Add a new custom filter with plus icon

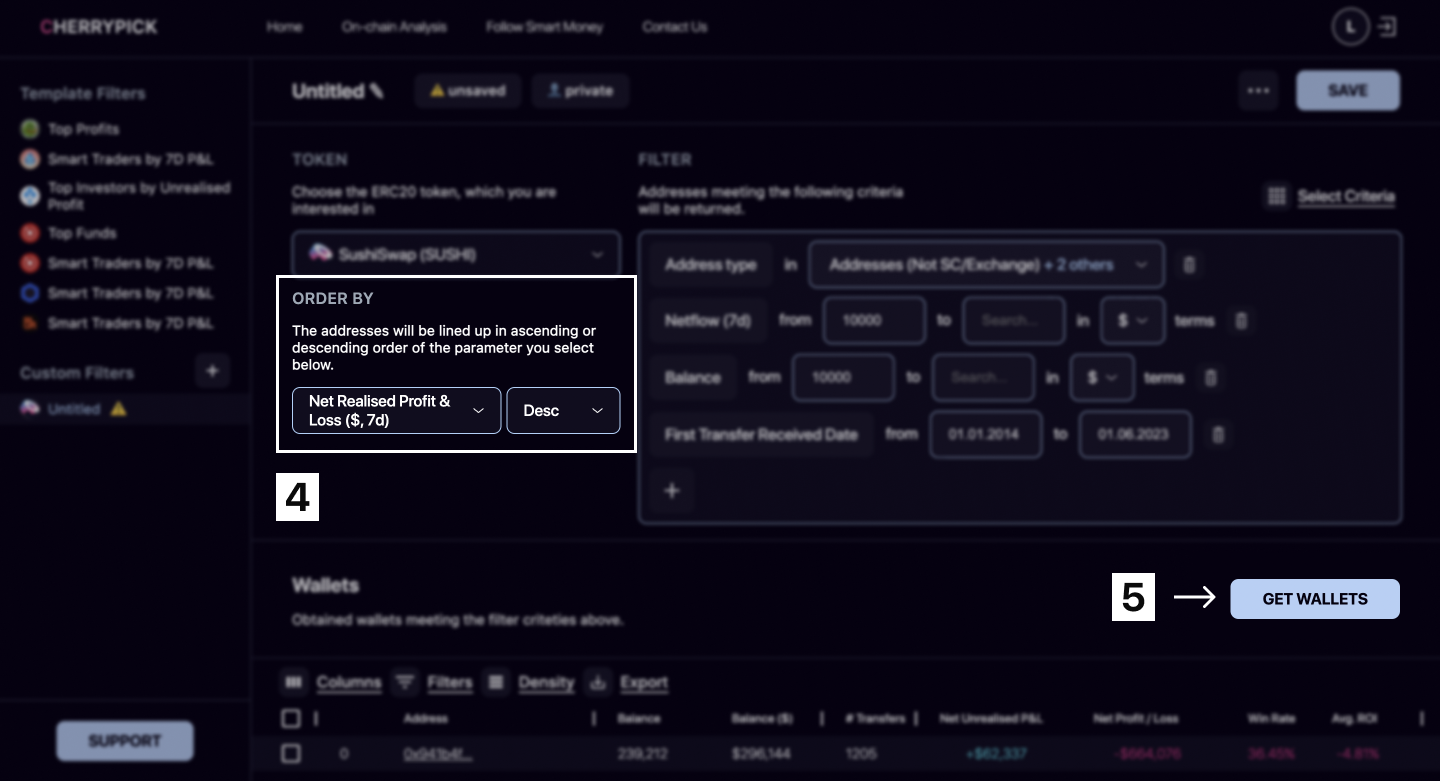(212, 372)
